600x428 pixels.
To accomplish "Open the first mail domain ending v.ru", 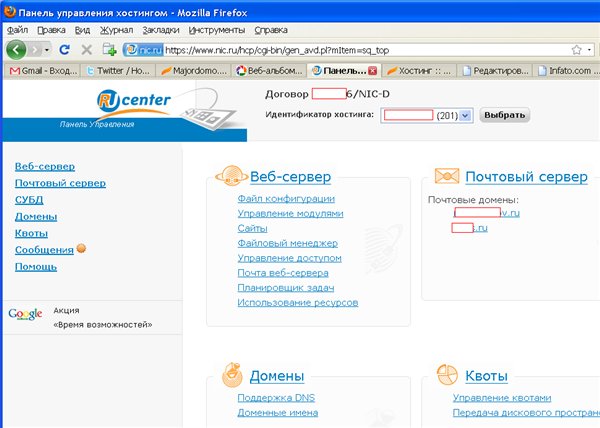I will click(x=487, y=213).
